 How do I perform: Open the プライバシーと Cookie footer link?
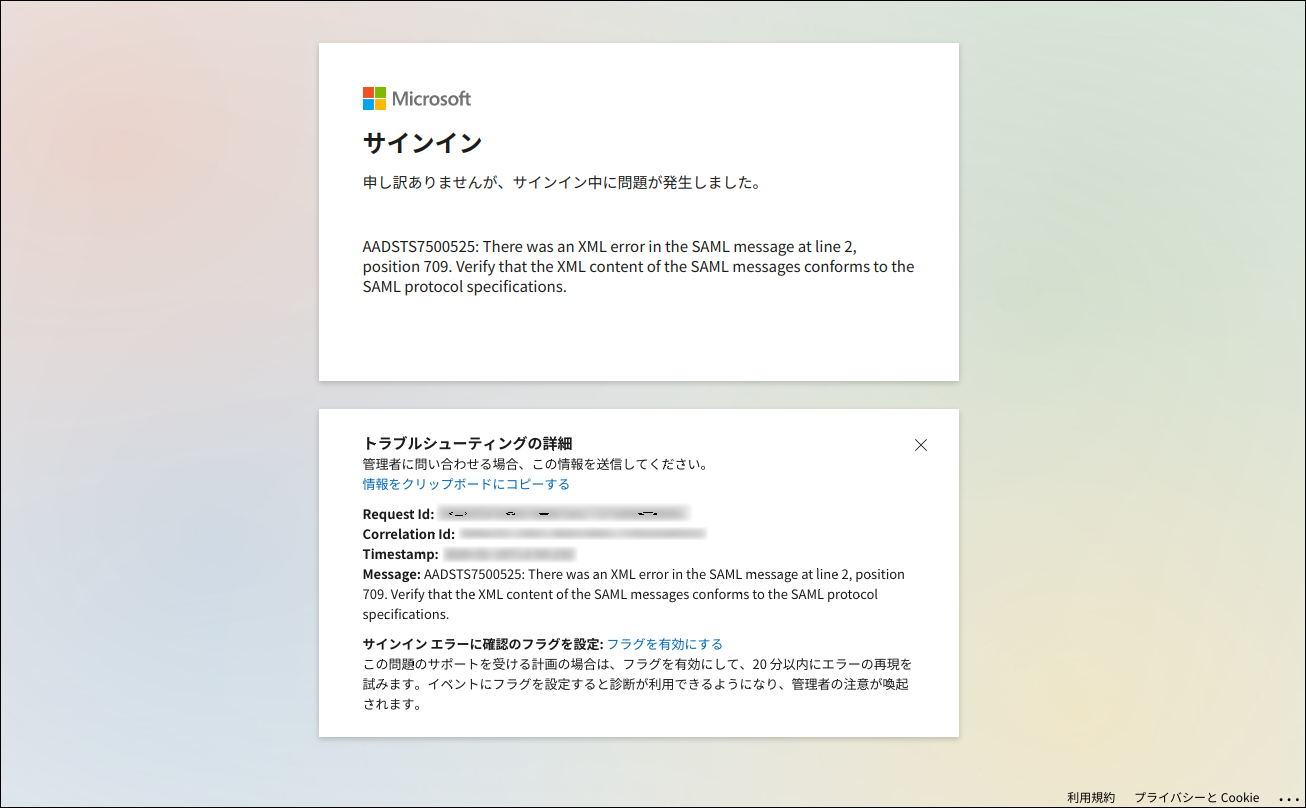pos(1196,797)
